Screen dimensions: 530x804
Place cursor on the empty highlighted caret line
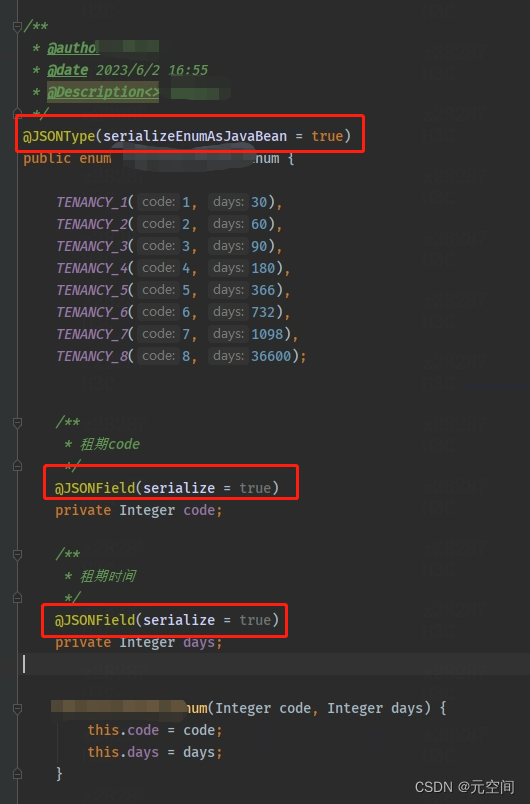click(x=276, y=665)
